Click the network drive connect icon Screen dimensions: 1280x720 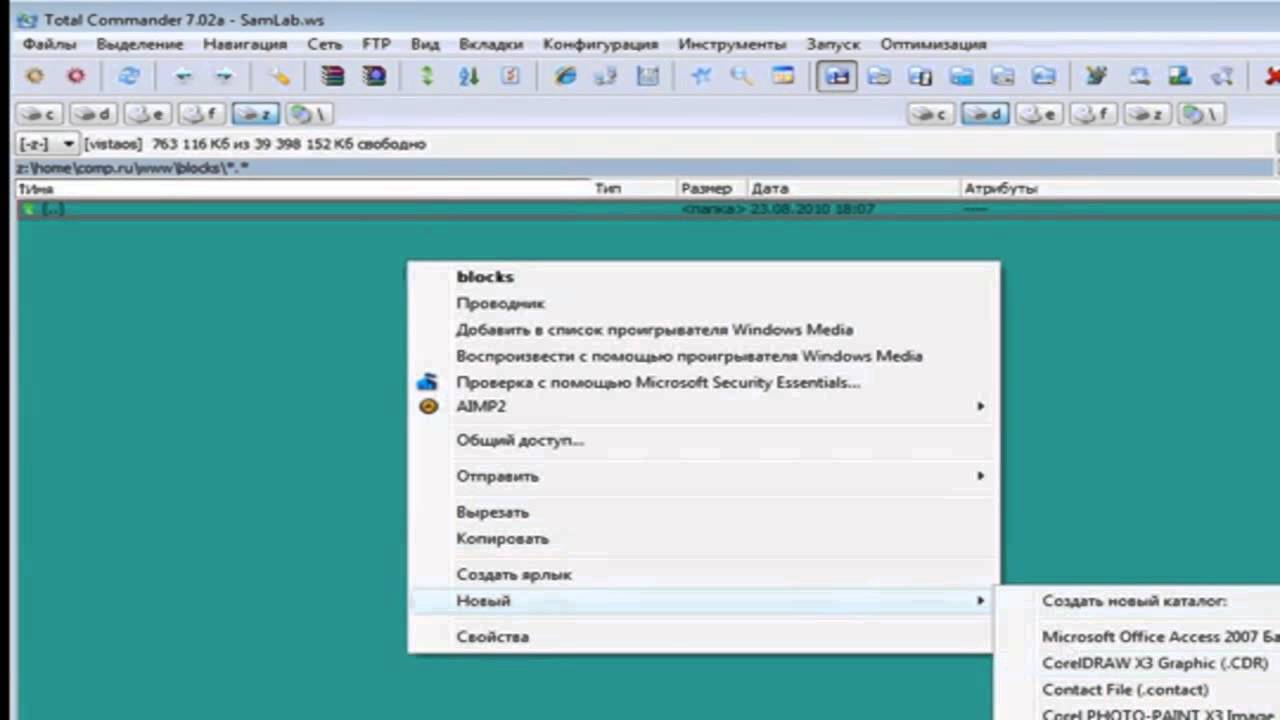pos(1139,76)
